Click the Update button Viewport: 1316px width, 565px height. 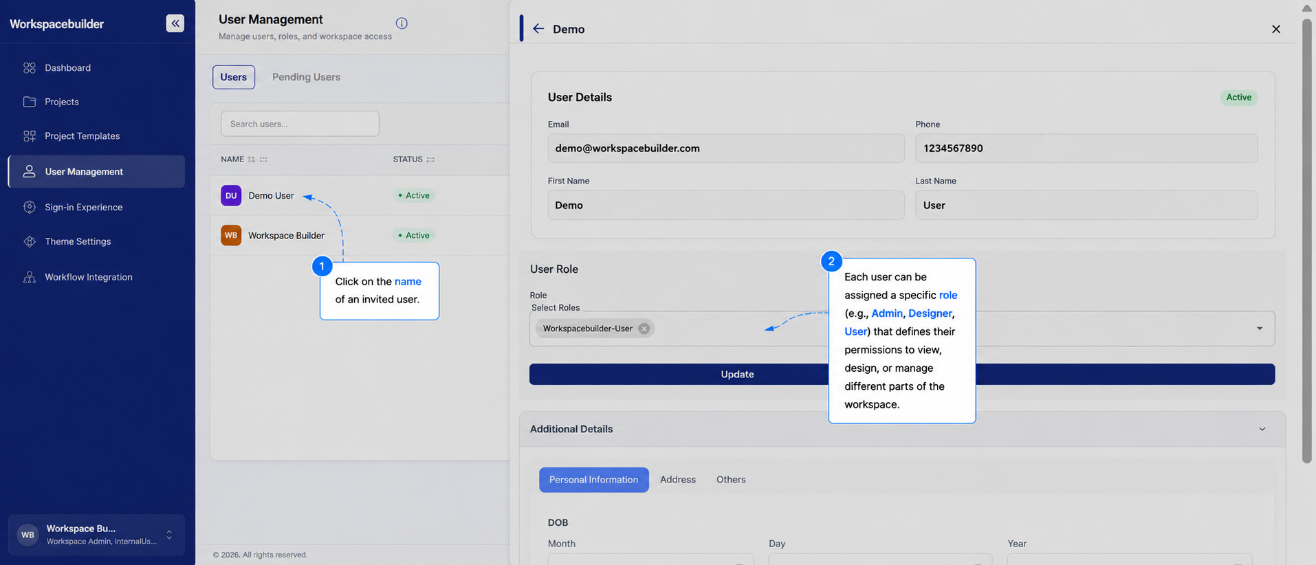[902, 374]
